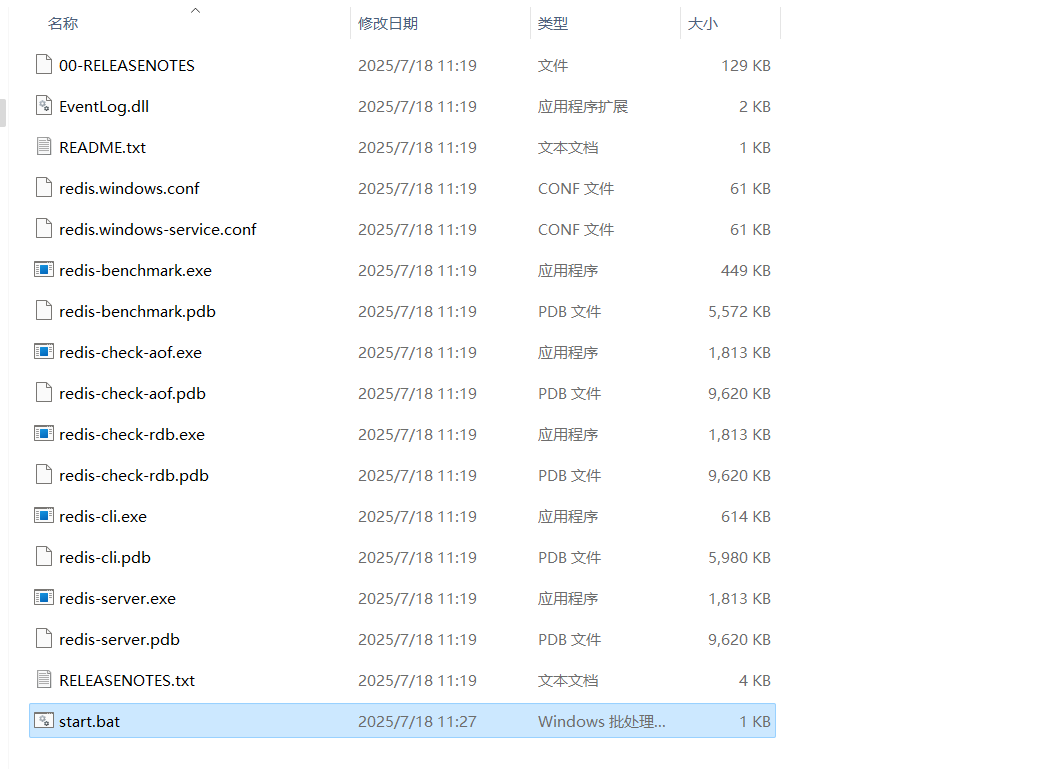The height and width of the screenshot is (769, 1044).
Task: Click the EventLog.dll file icon
Action: tap(44, 106)
